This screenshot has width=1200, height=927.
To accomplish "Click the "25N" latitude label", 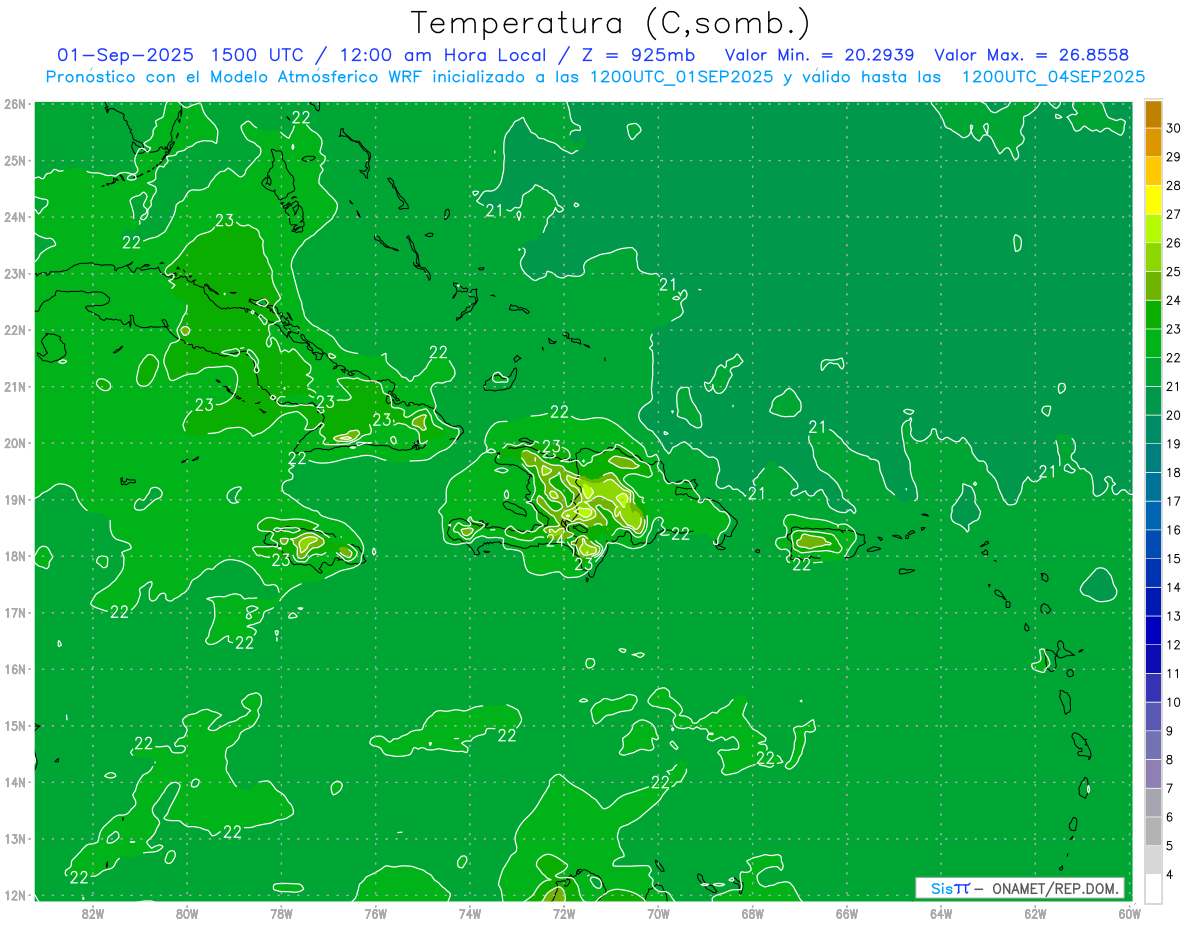I will pyautogui.click(x=15, y=161).
